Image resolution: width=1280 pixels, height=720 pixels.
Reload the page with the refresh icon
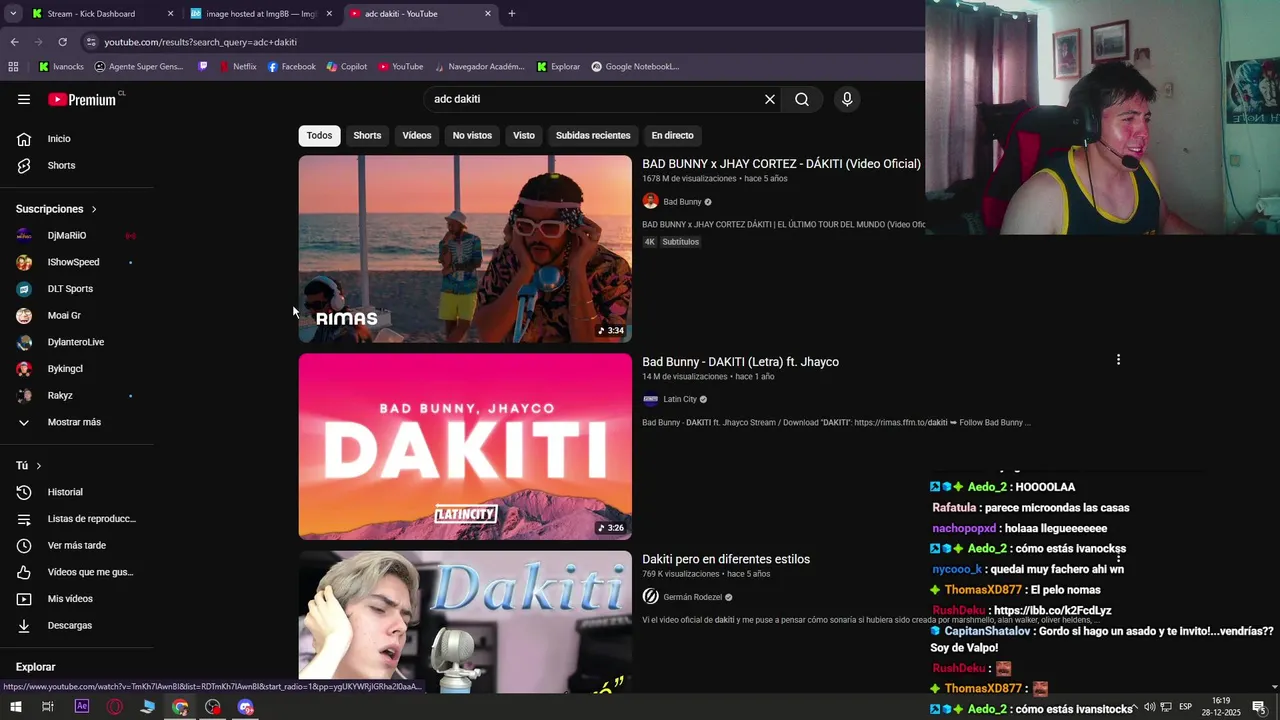point(62,42)
